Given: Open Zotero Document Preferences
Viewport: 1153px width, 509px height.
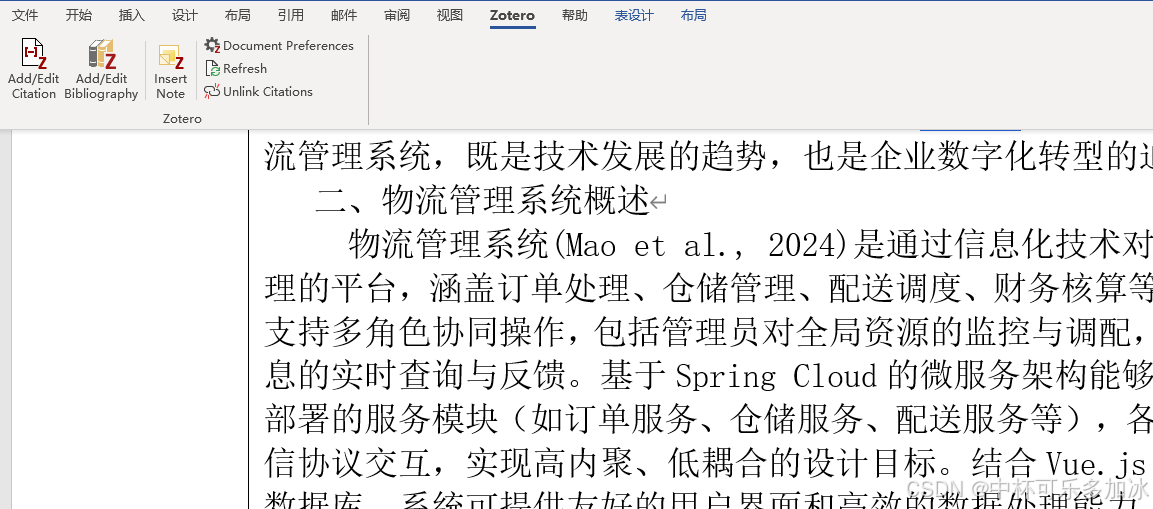Looking at the screenshot, I should (x=279, y=46).
